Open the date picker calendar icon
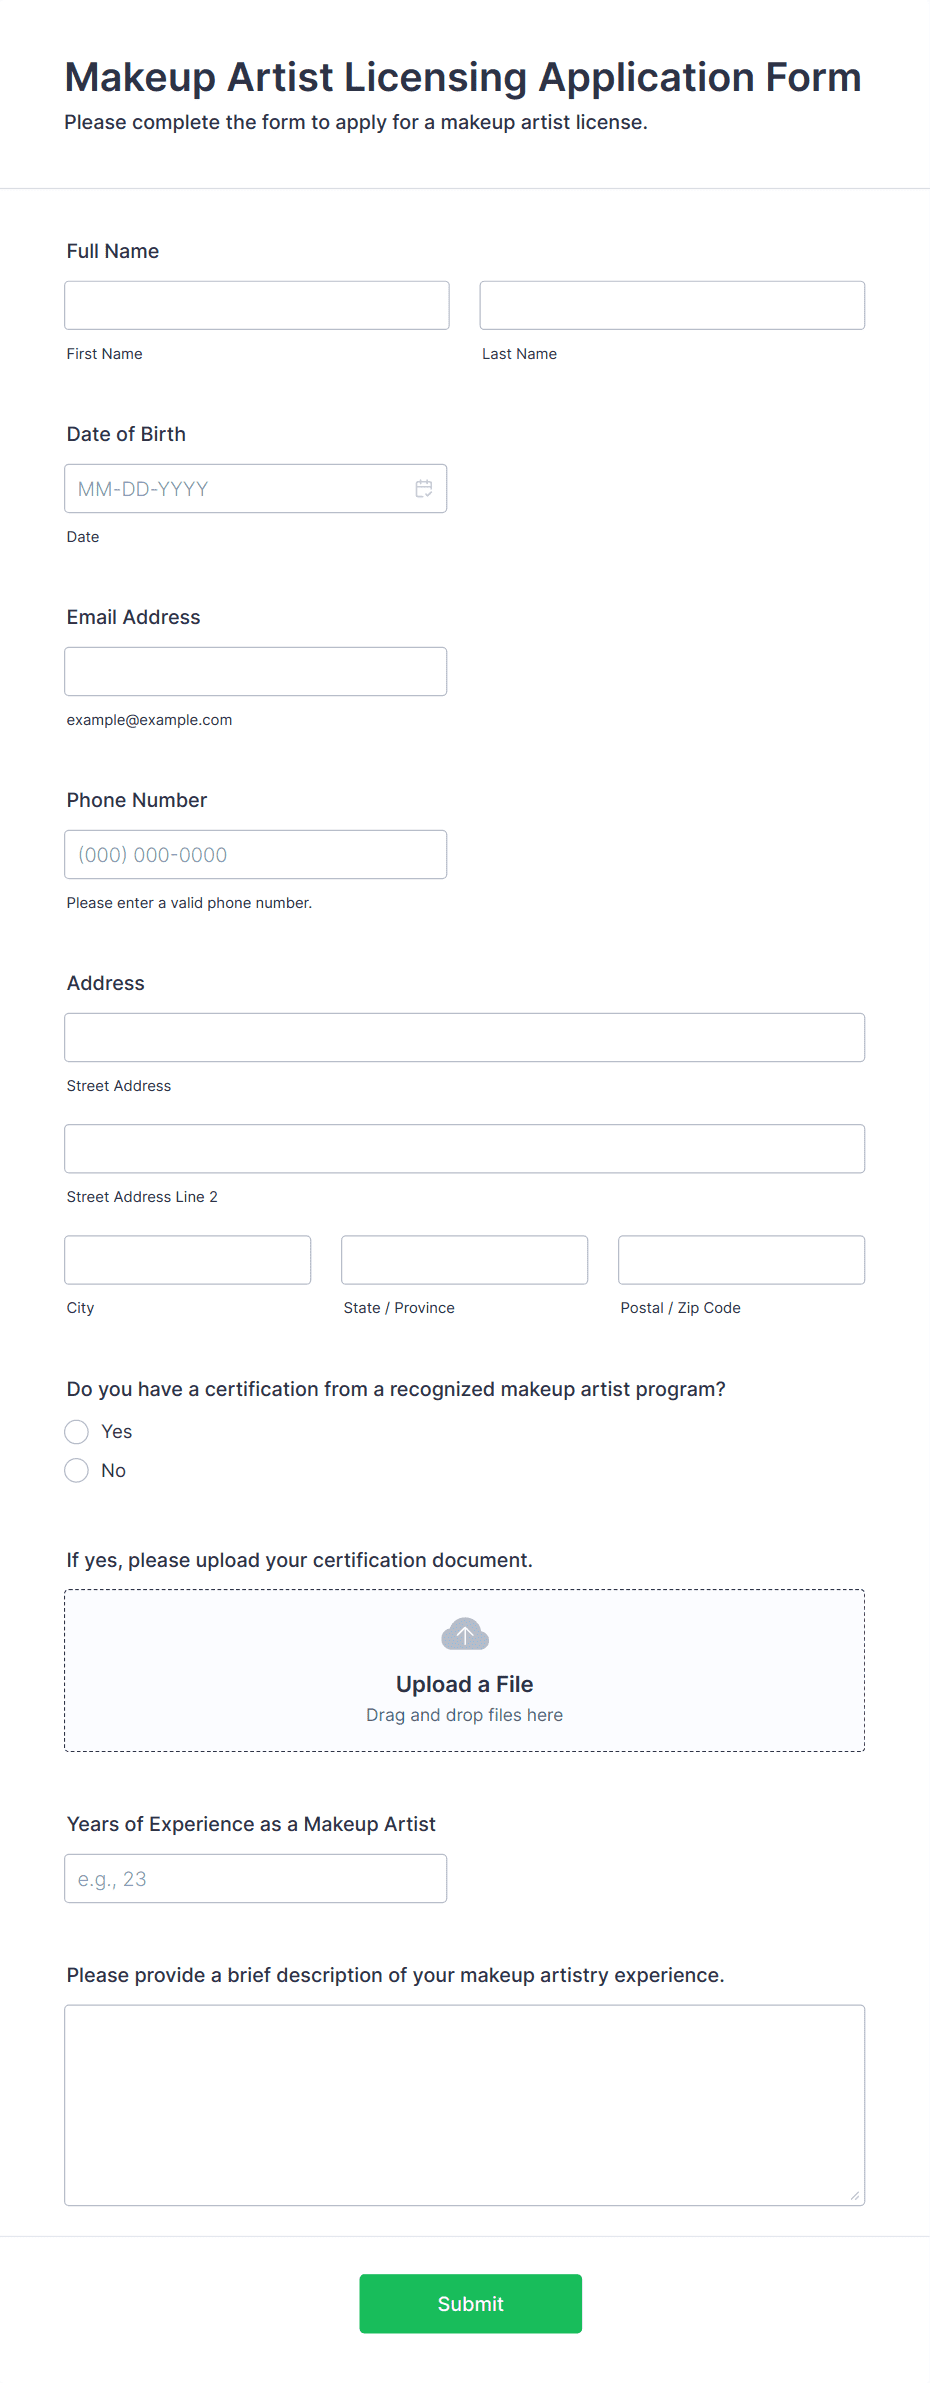This screenshot has width=930, height=2383. pyautogui.click(x=424, y=488)
